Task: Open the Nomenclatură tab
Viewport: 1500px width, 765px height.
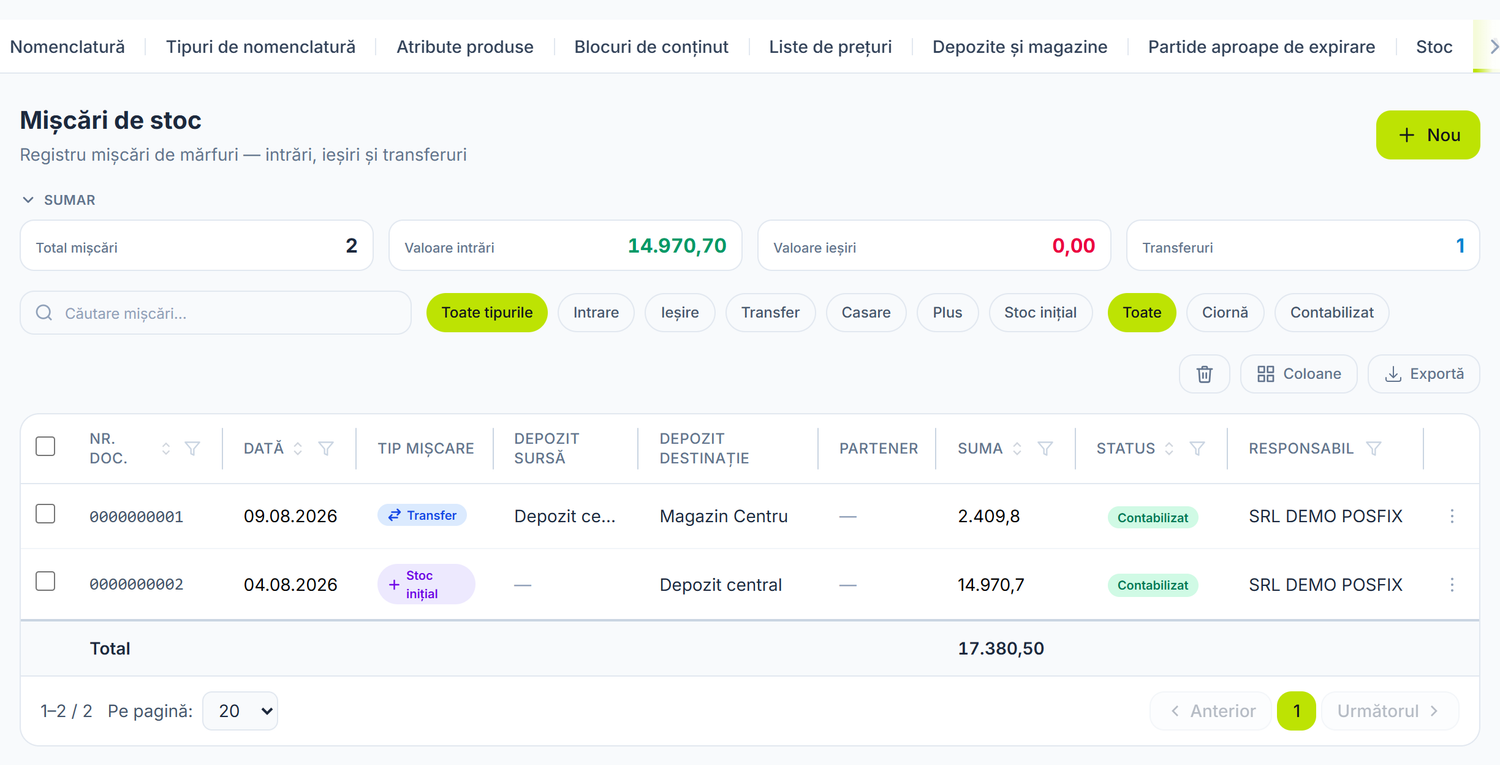Action: pyautogui.click(x=68, y=47)
